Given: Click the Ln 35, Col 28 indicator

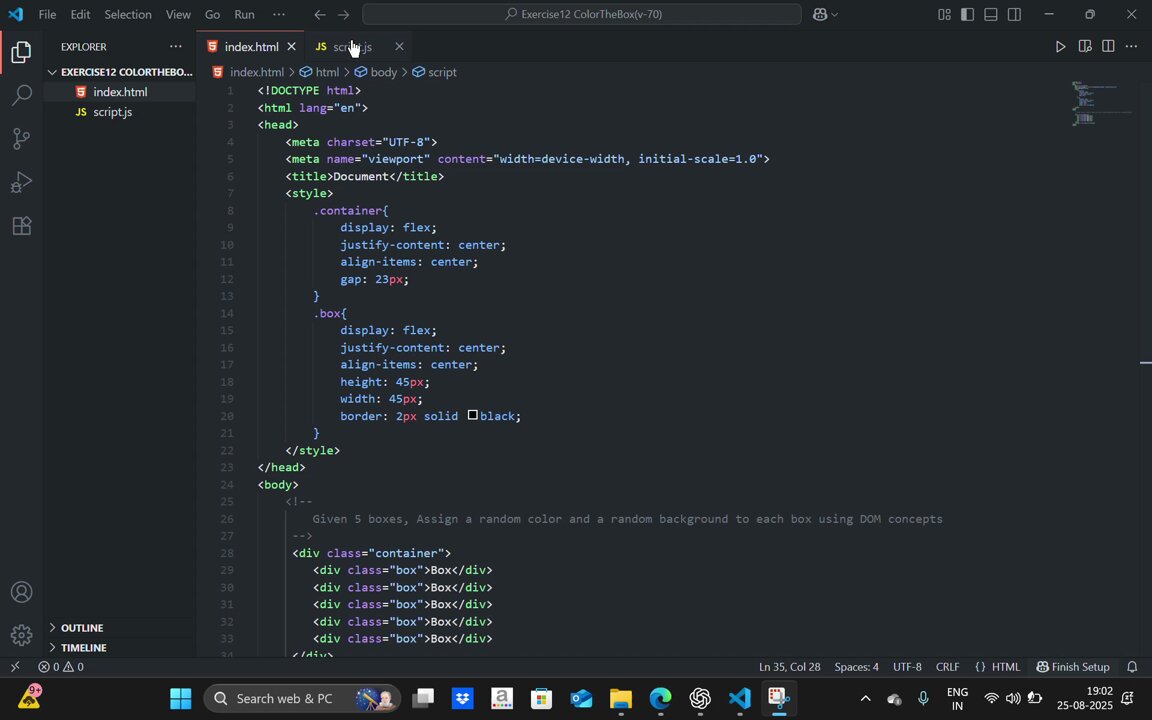Looking at the screenshot, I should [x=789, y=667].
